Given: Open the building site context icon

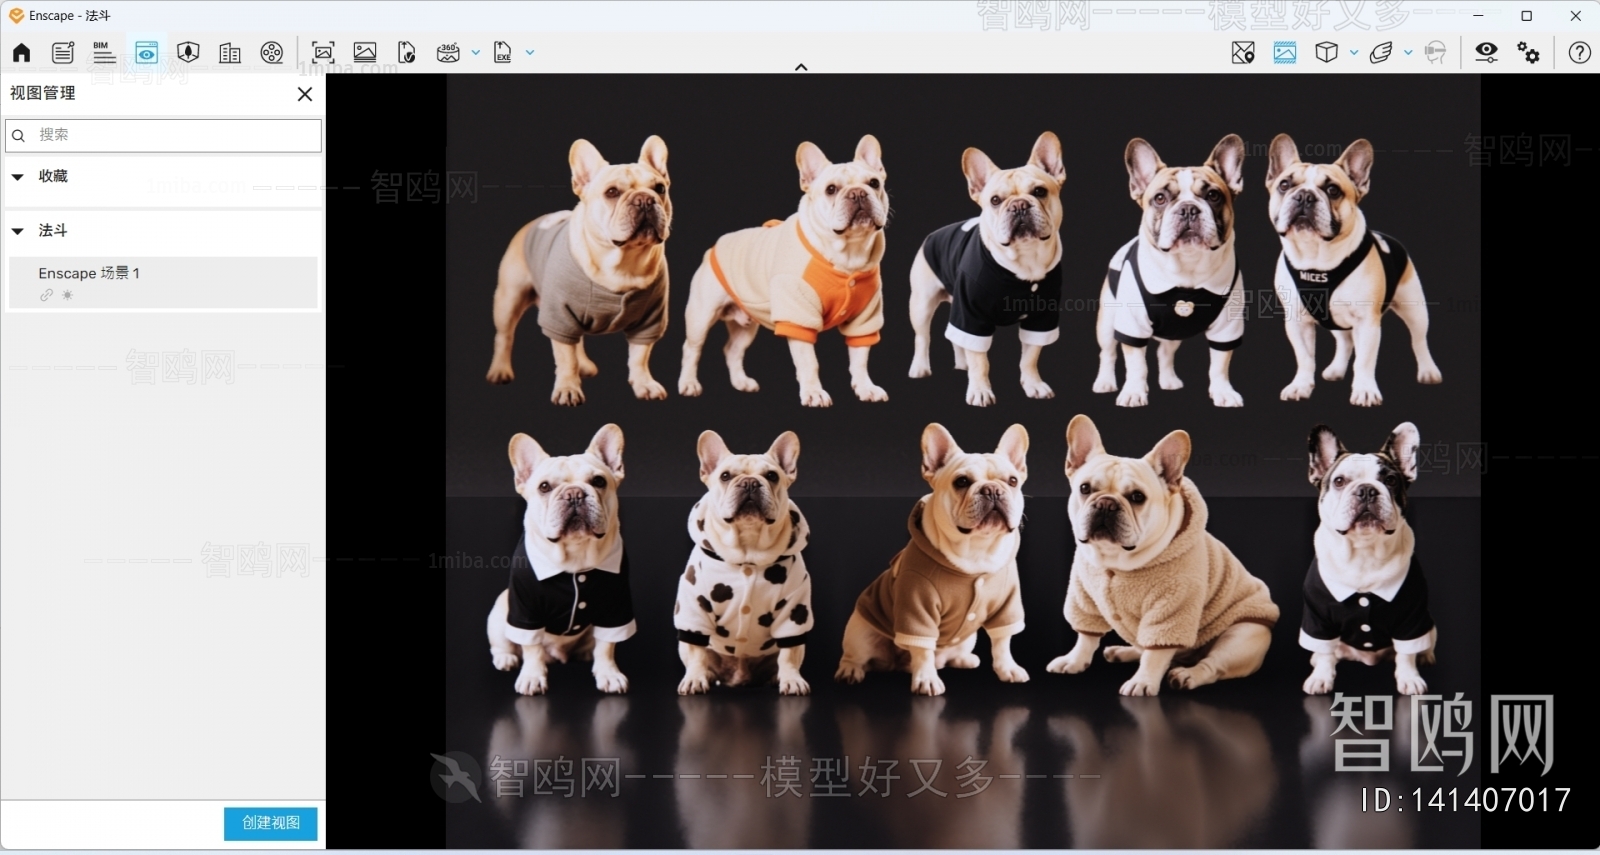Looking at the screenshot, I should click(230, 53).
